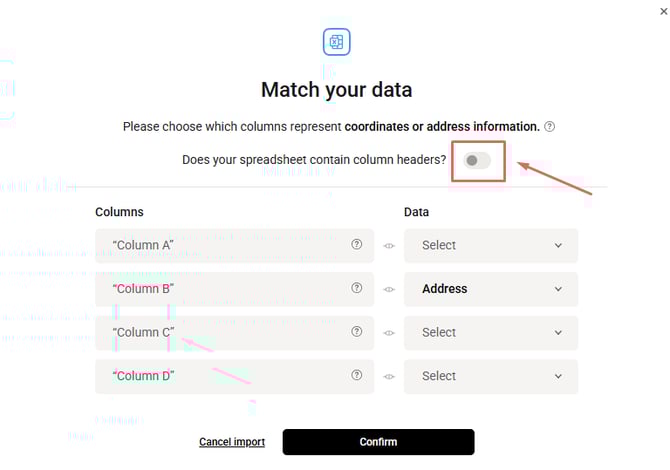Screen dimensions: 670x470
Task: Enable the column headers toggle switch
Action: tap(478, 160)
